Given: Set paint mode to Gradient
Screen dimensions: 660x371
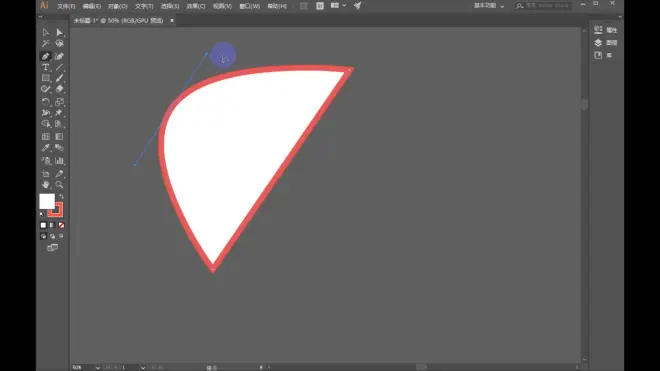Looking at the screenshot, I should tap(52, 225).
